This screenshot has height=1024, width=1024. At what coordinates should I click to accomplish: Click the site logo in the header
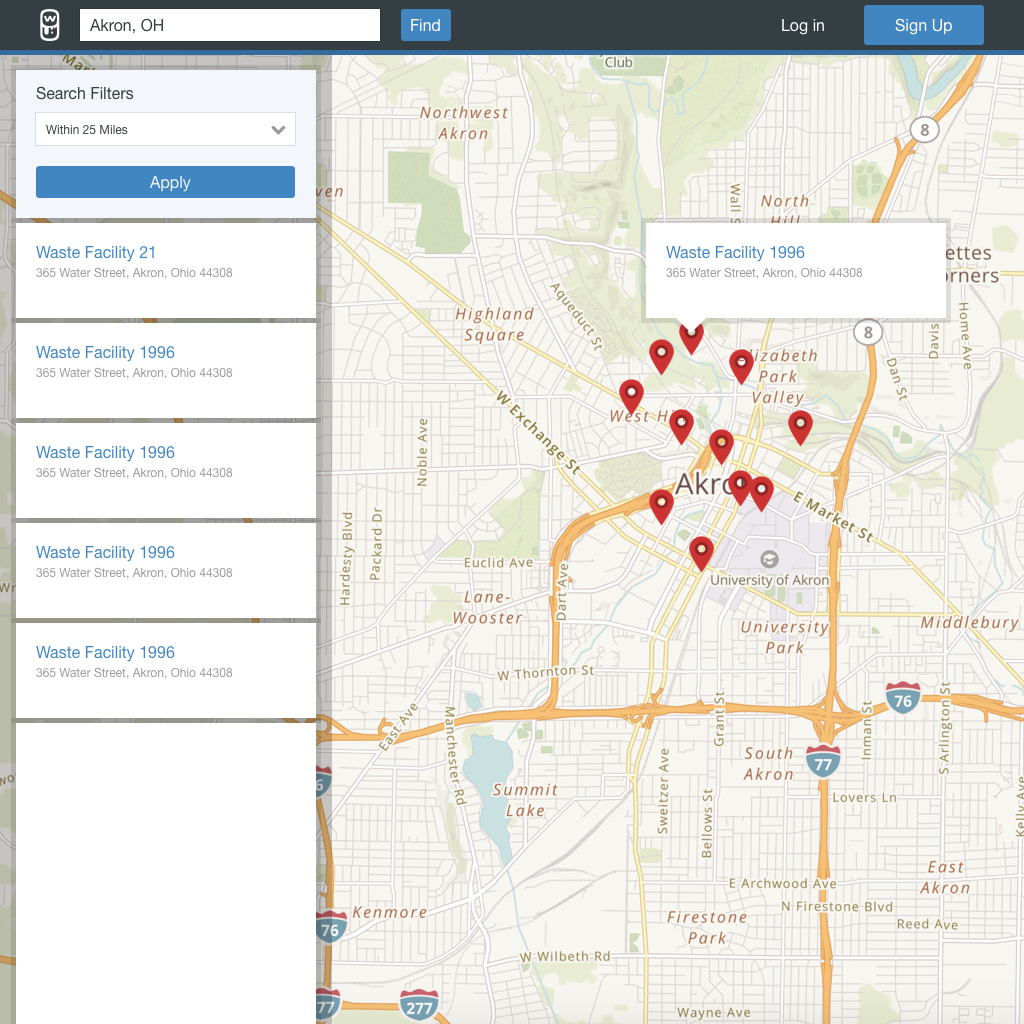pos(50,25)
